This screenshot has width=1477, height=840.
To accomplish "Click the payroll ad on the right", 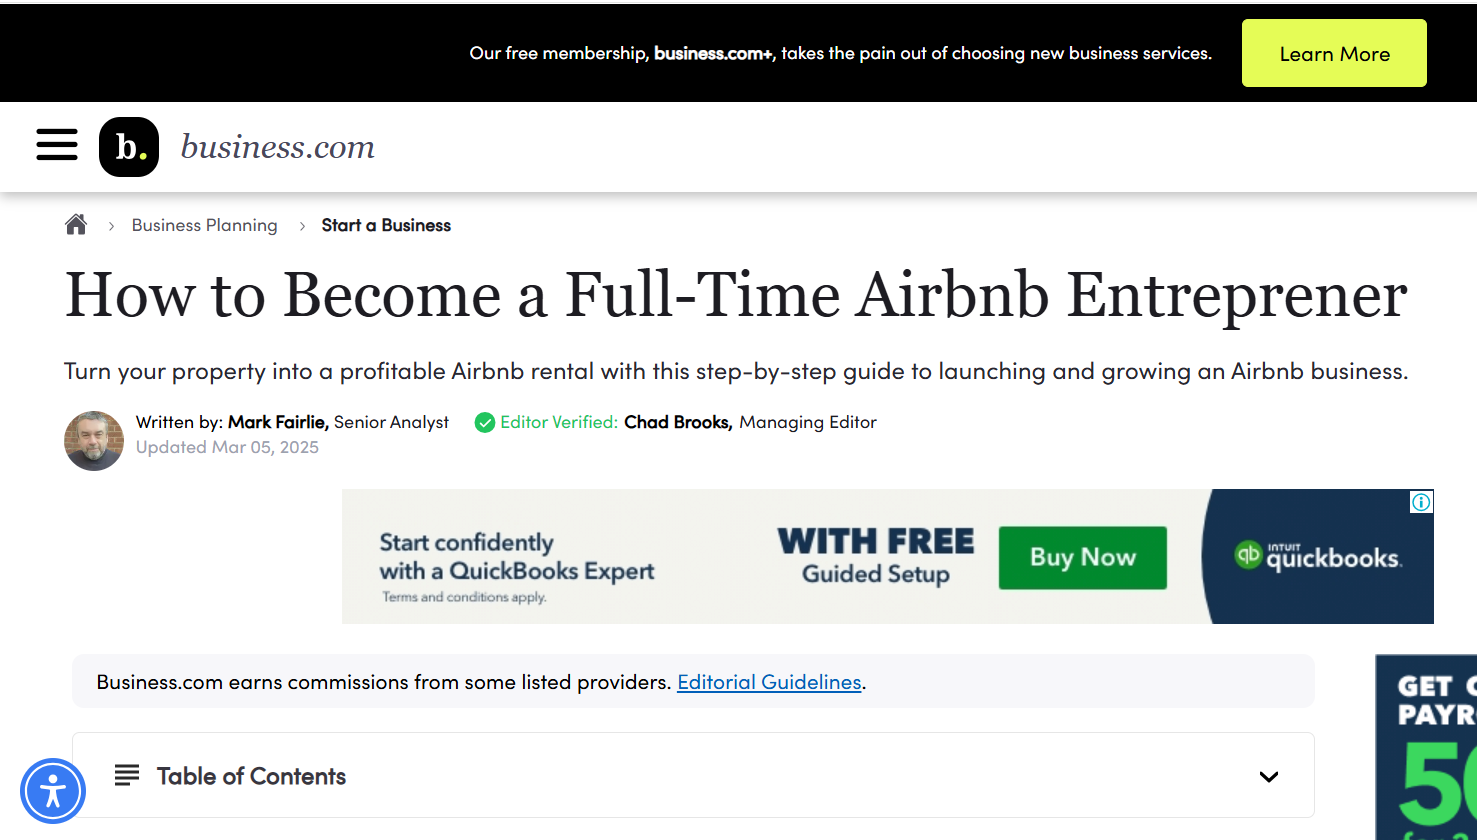I will coord(1426,747).
